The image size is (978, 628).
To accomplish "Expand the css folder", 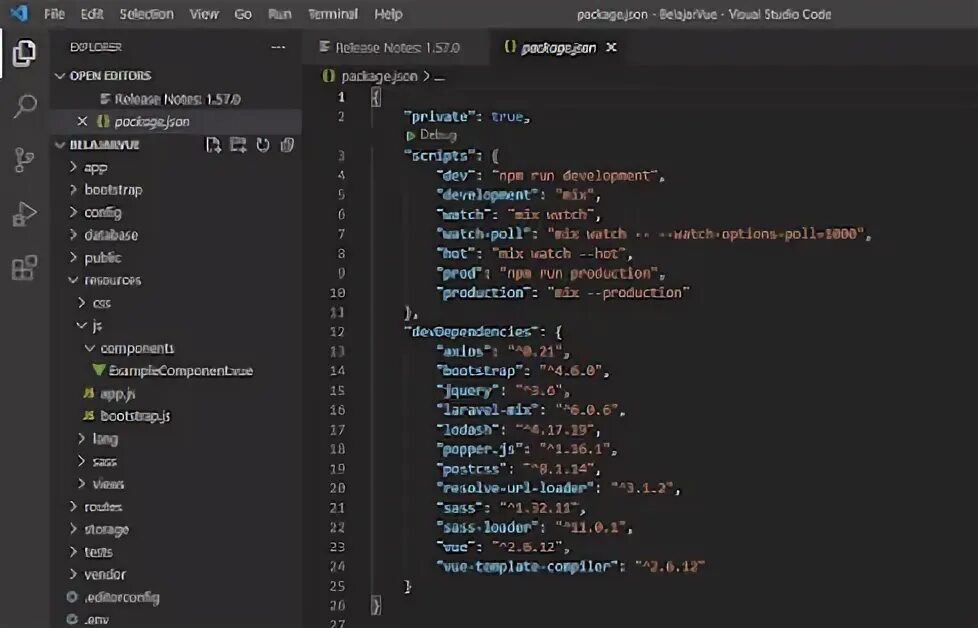I will pos(81,302).
